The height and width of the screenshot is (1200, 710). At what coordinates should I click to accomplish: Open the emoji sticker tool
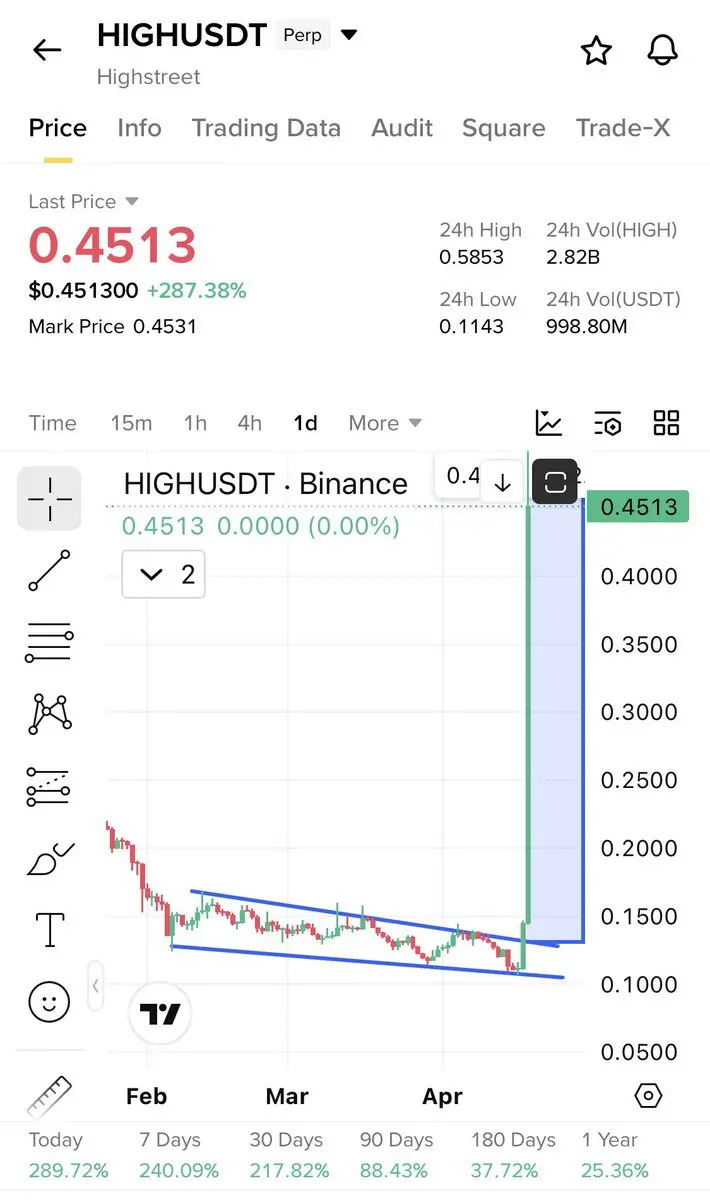[49, 1001]
